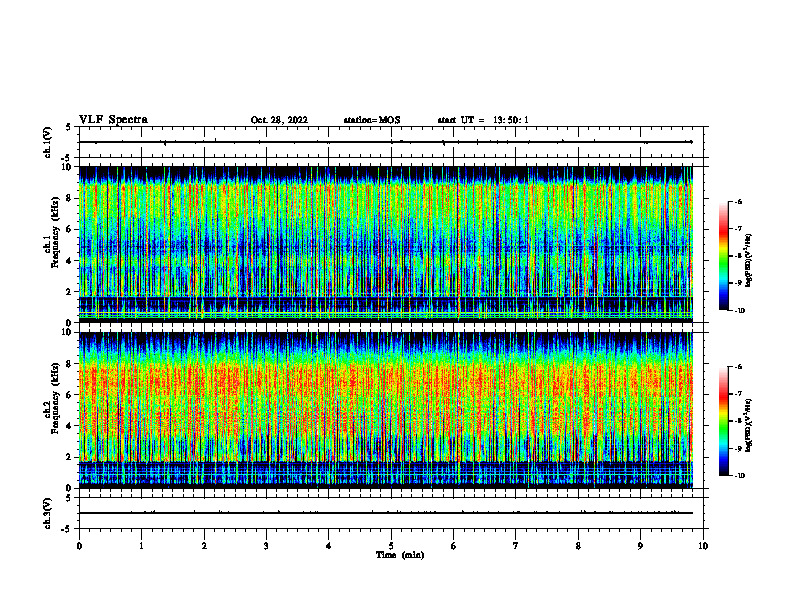Select the date text "Oct. 28, 2022"
792x612 pixels.
click(x=279, y=120)
